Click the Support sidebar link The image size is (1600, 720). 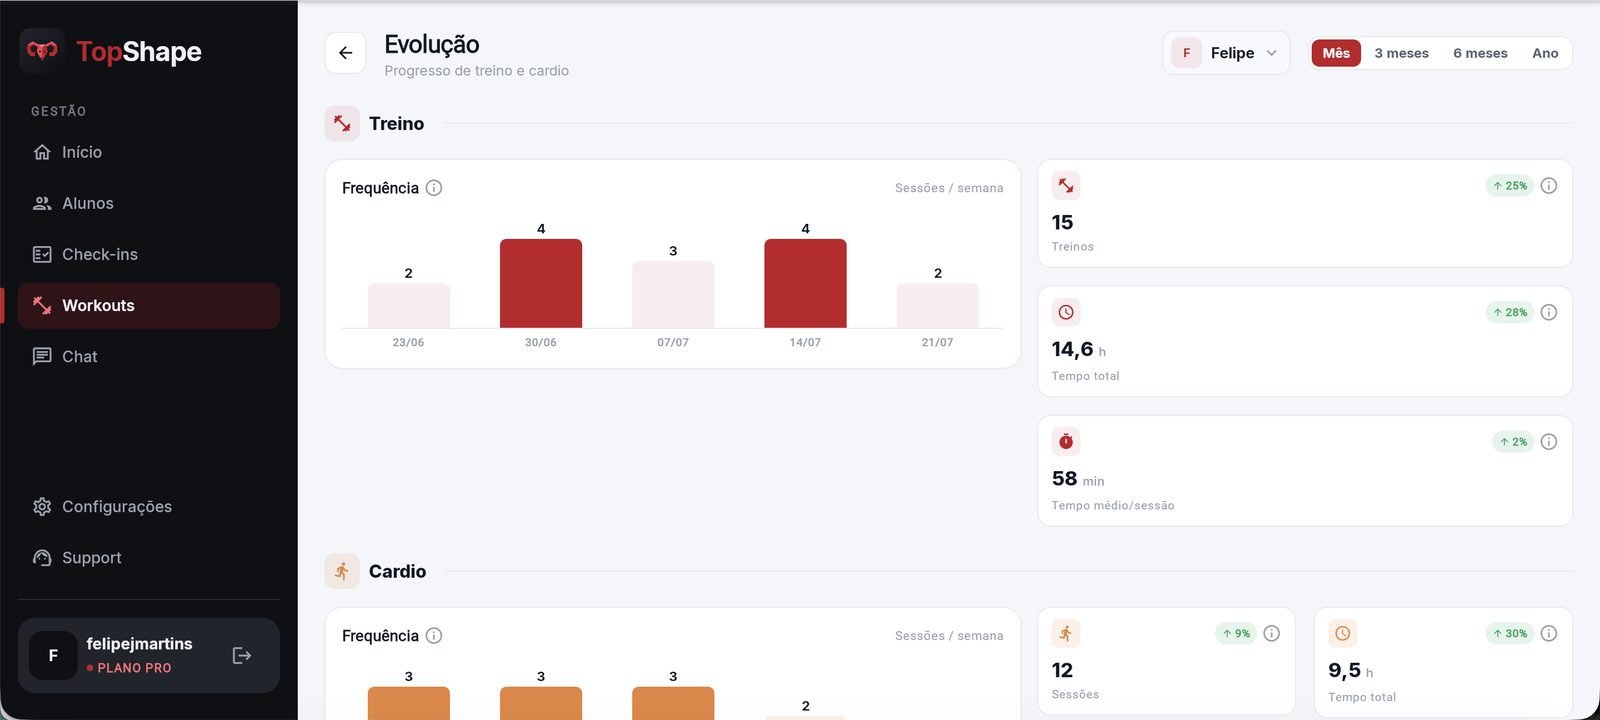click(x=149, y=557)
